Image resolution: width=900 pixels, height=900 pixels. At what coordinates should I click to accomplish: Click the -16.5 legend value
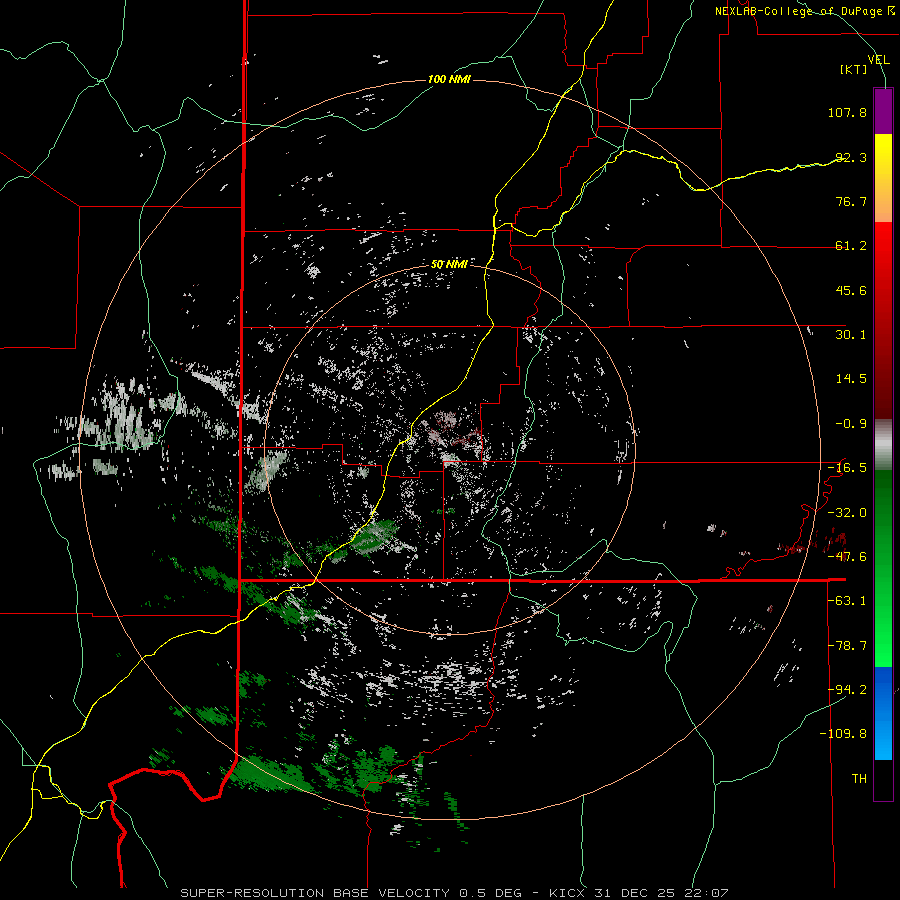coord(847,468)
